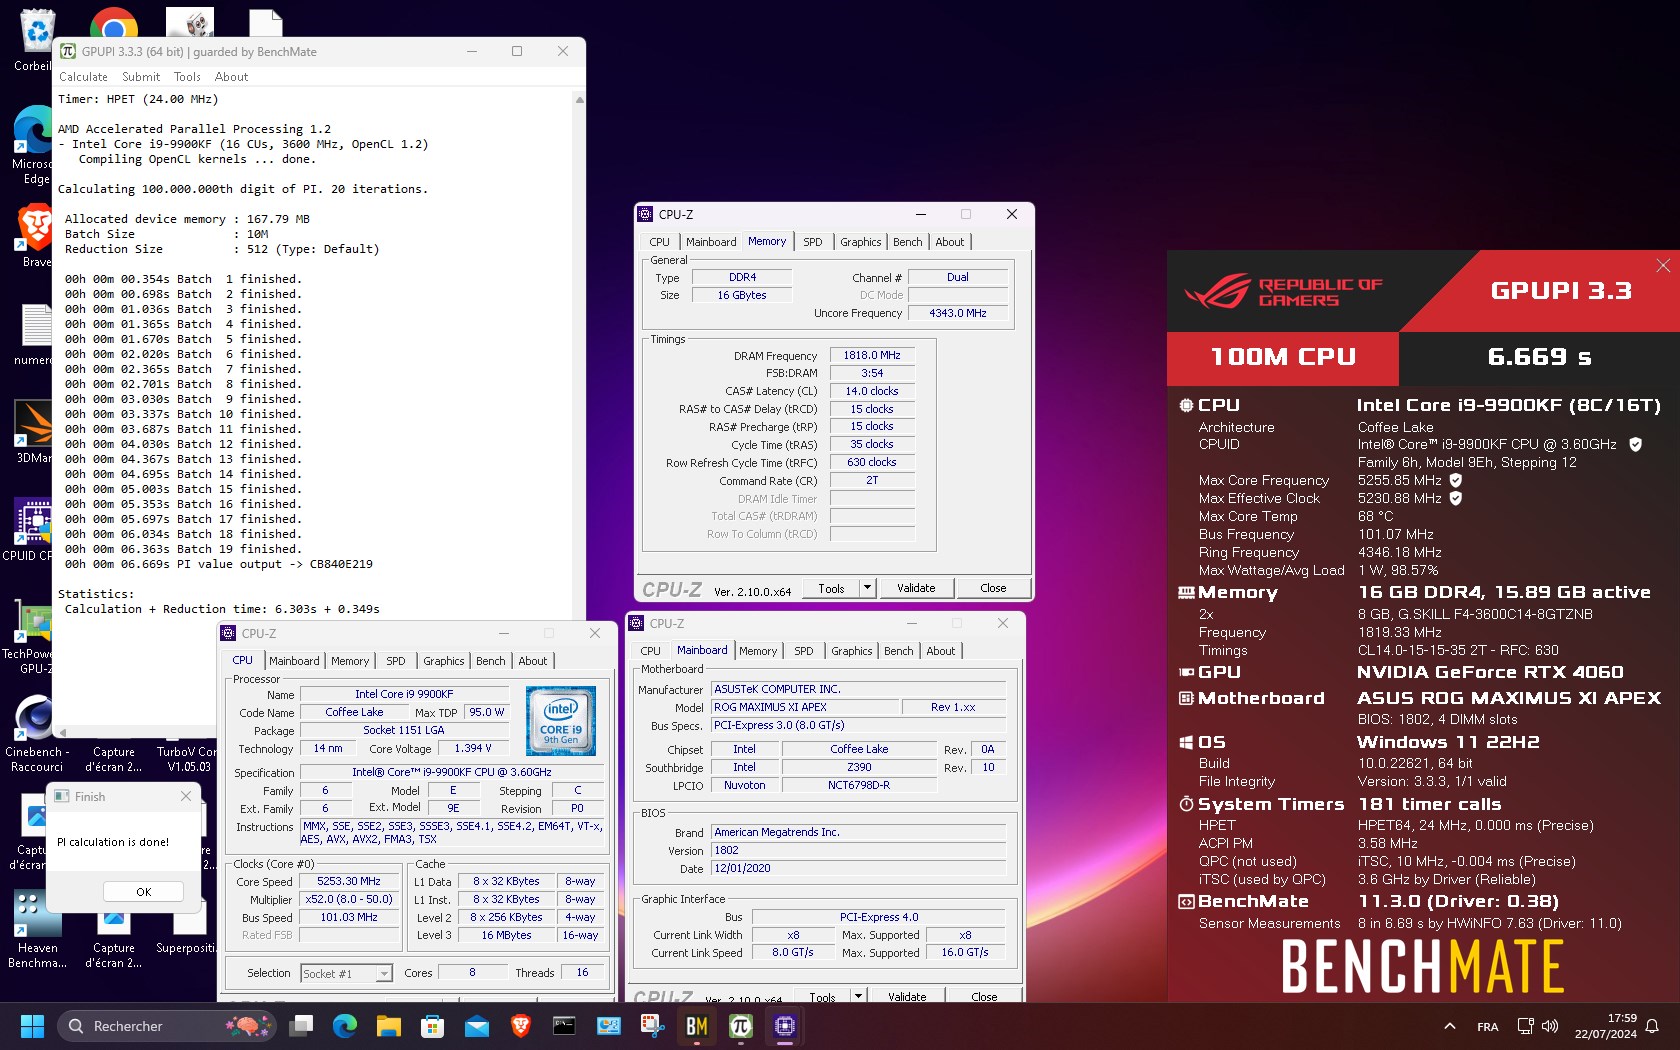
Task: Click the ROG MAXIMUS XI APEX model field
Action: coord(804,707)
